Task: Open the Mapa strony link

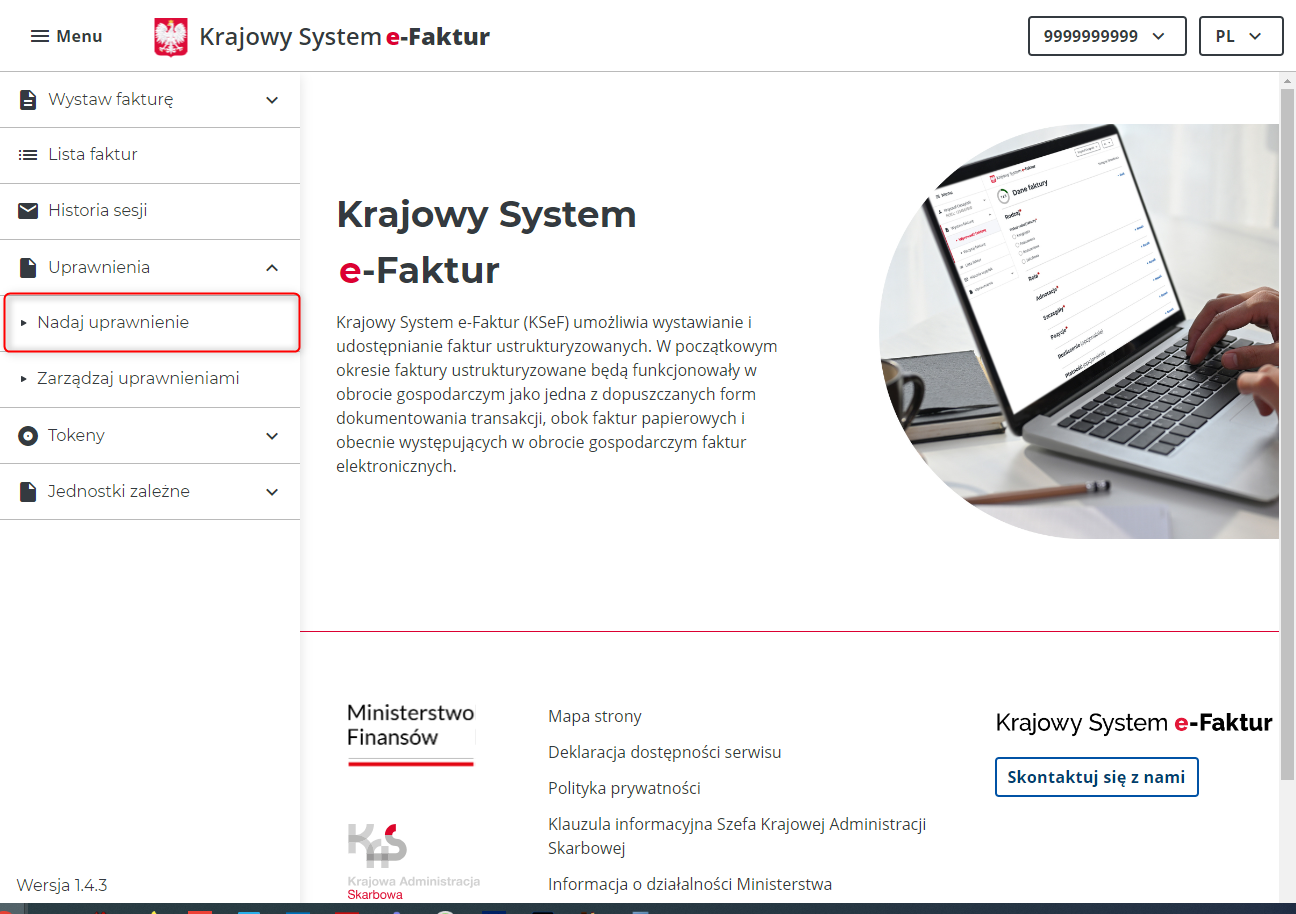Action: [595, 716]
